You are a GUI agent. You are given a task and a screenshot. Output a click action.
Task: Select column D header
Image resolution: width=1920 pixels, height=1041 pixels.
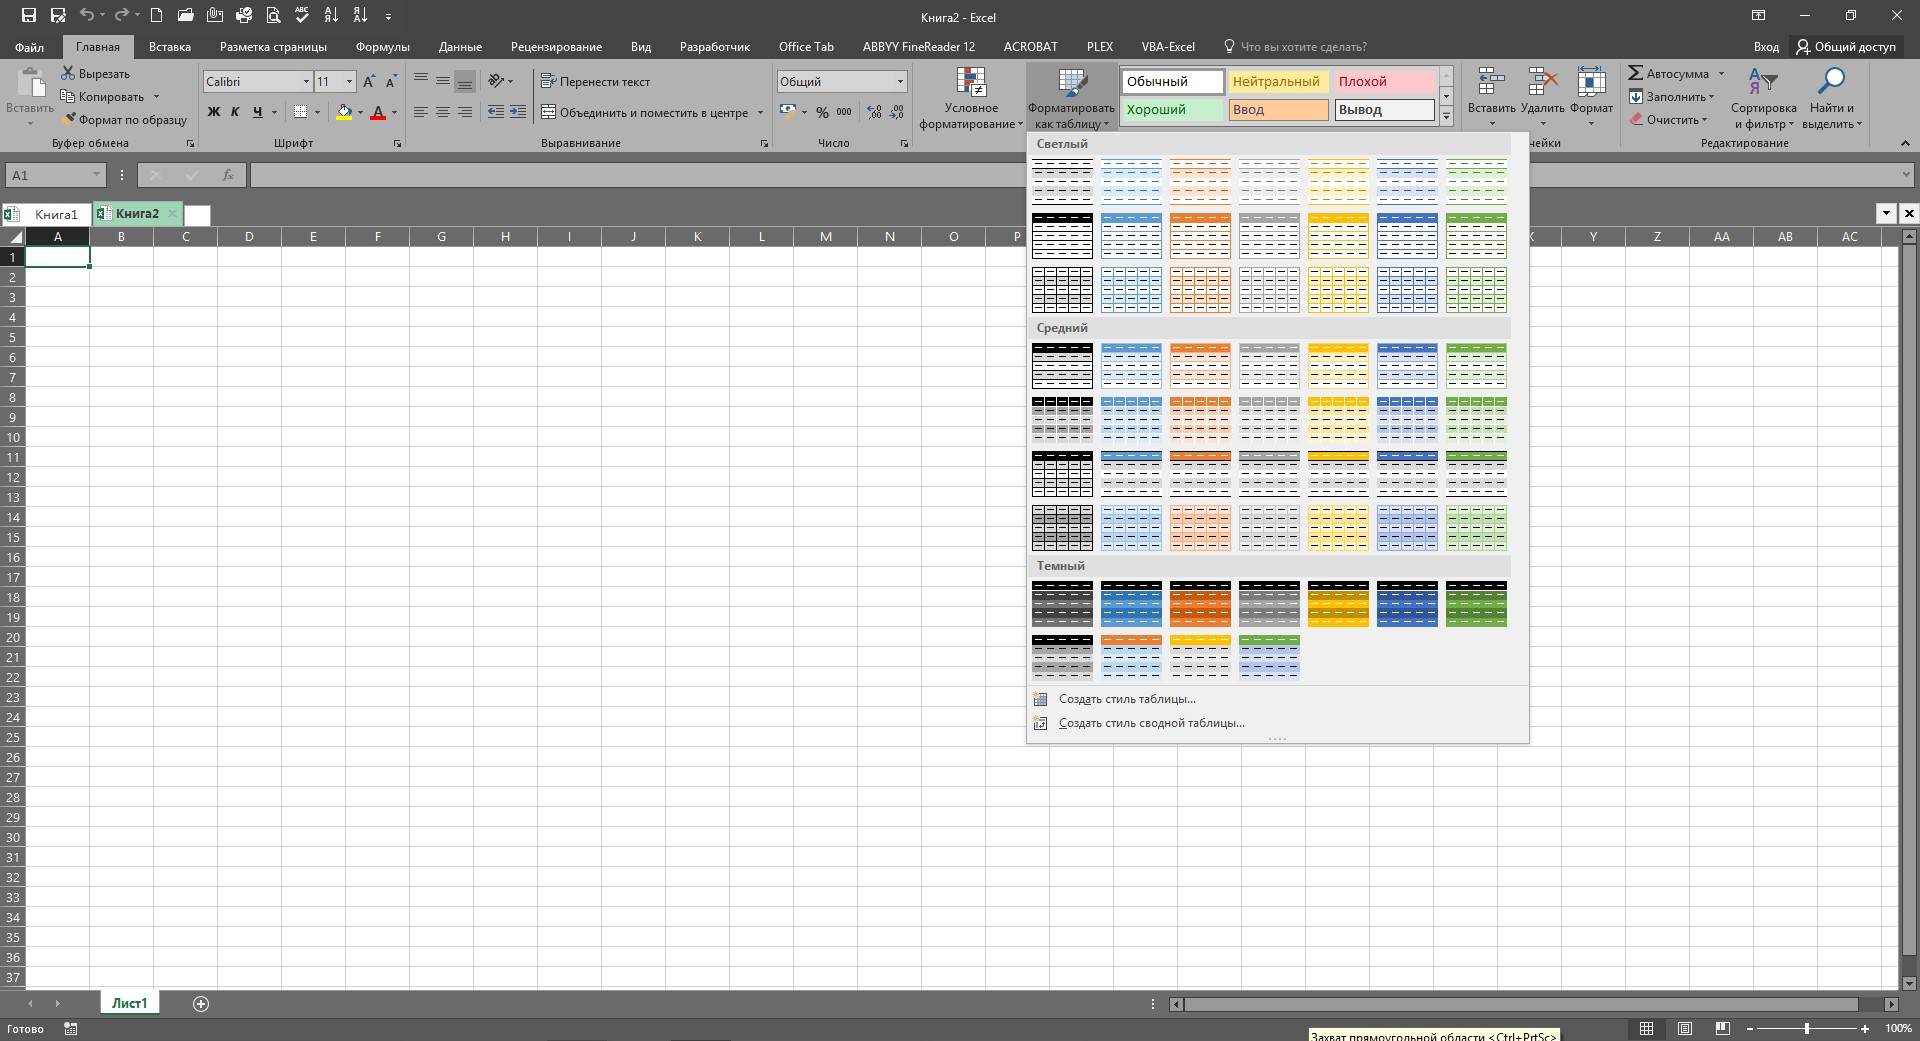pos(249,236)
